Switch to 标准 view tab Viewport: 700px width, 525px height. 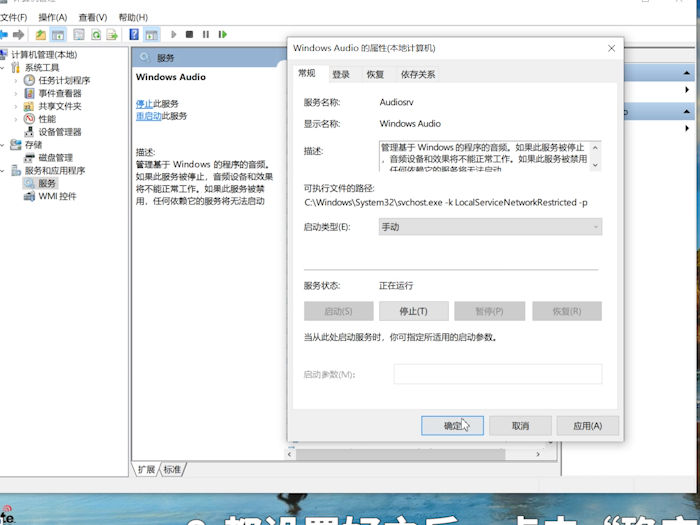click(172, 469)
